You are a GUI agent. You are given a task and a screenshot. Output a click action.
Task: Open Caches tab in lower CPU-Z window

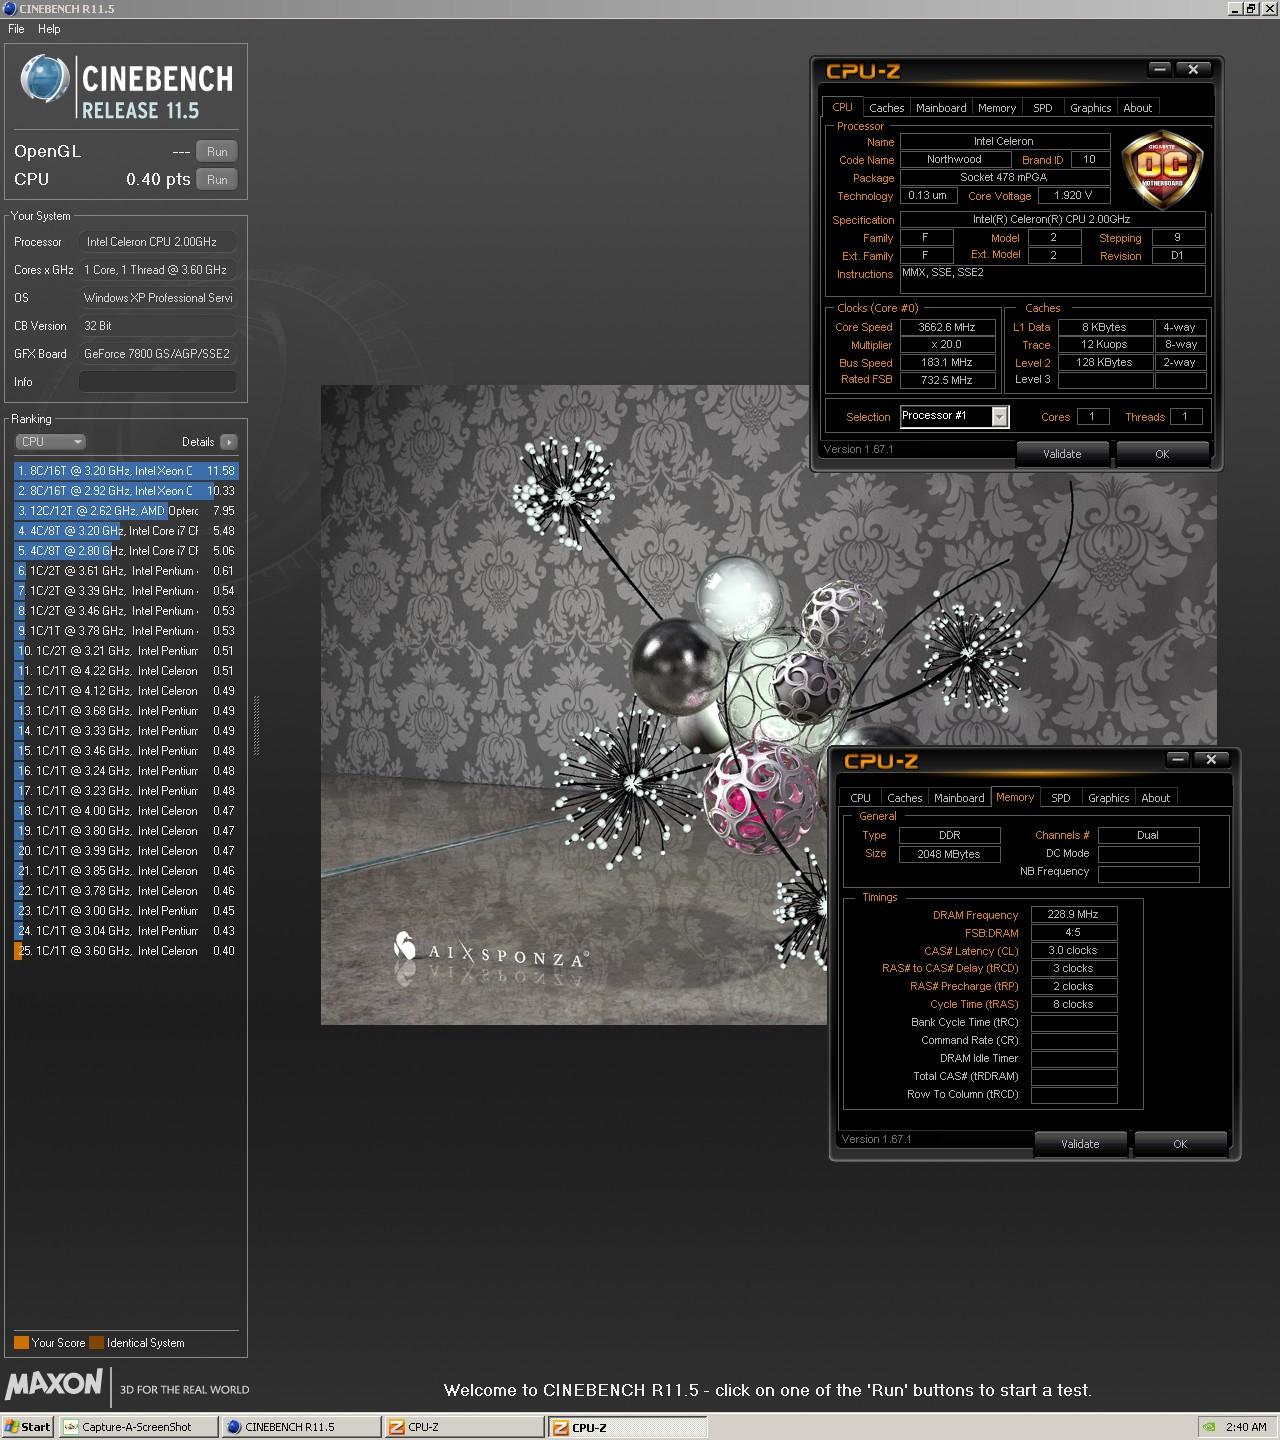[905, 798]
